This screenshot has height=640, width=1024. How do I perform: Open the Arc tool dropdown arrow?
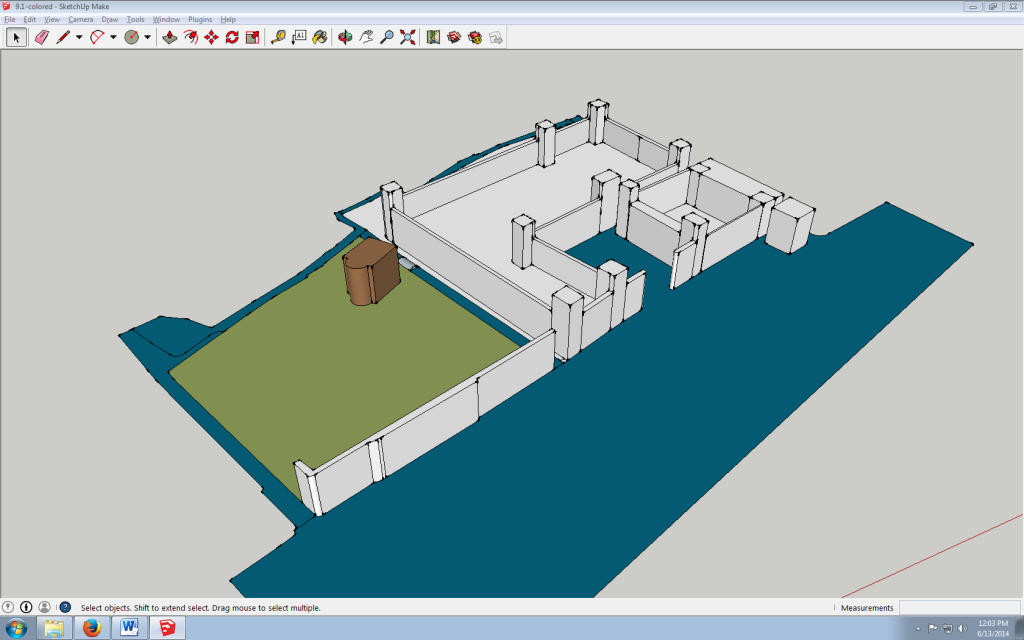pyautogui.click(x=113, y=38)
